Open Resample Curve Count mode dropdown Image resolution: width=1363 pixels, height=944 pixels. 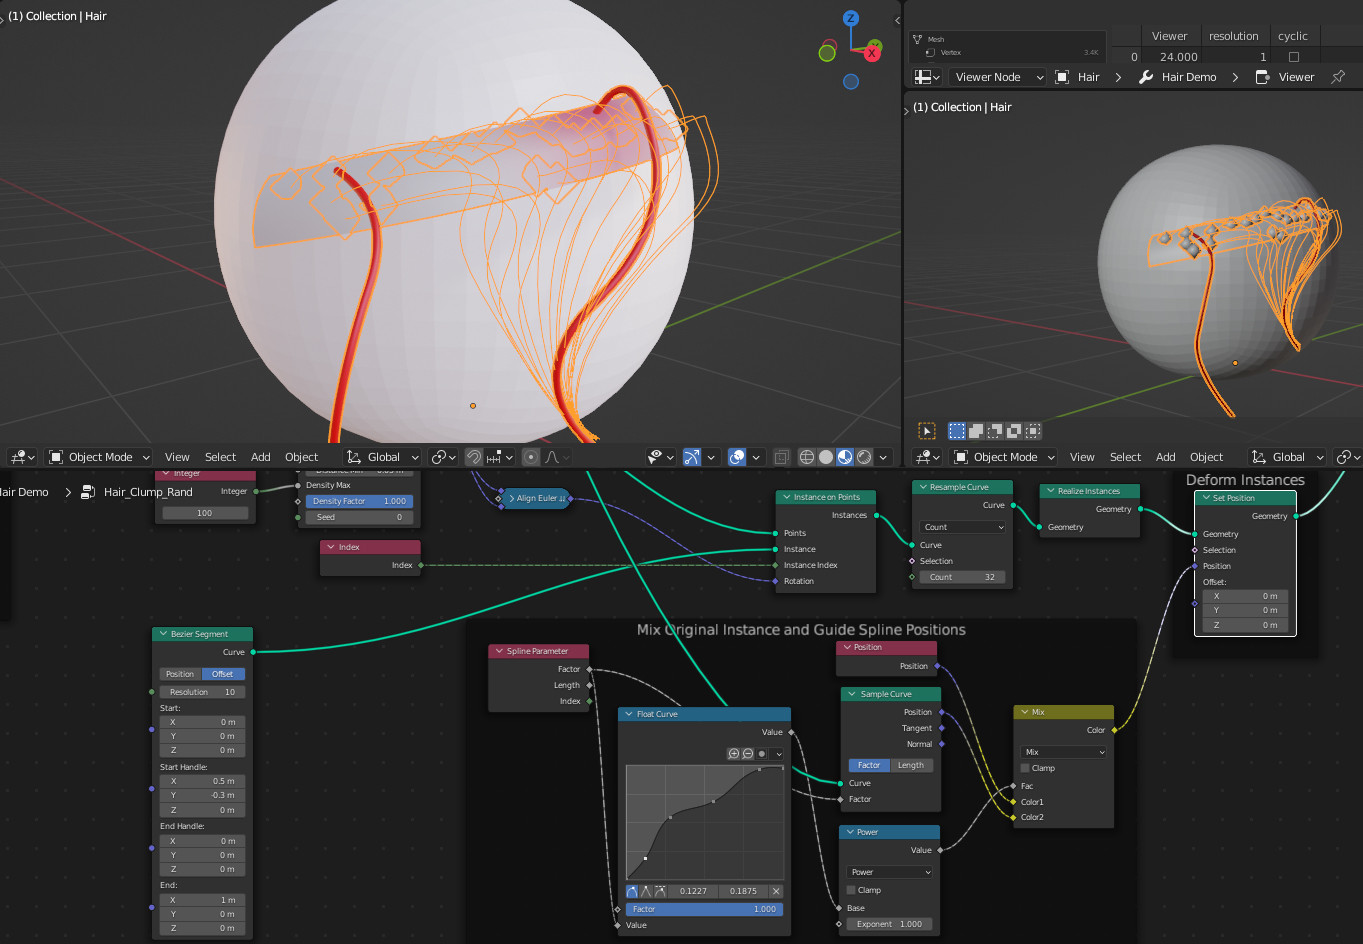[963, 527]
